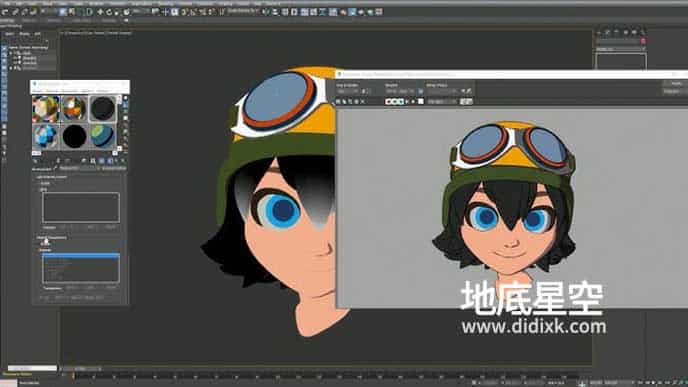Open the Render Preset dropdown
The height and width of the screenshot is (387, 688).
pyautogui.click(x=443, y=91)
